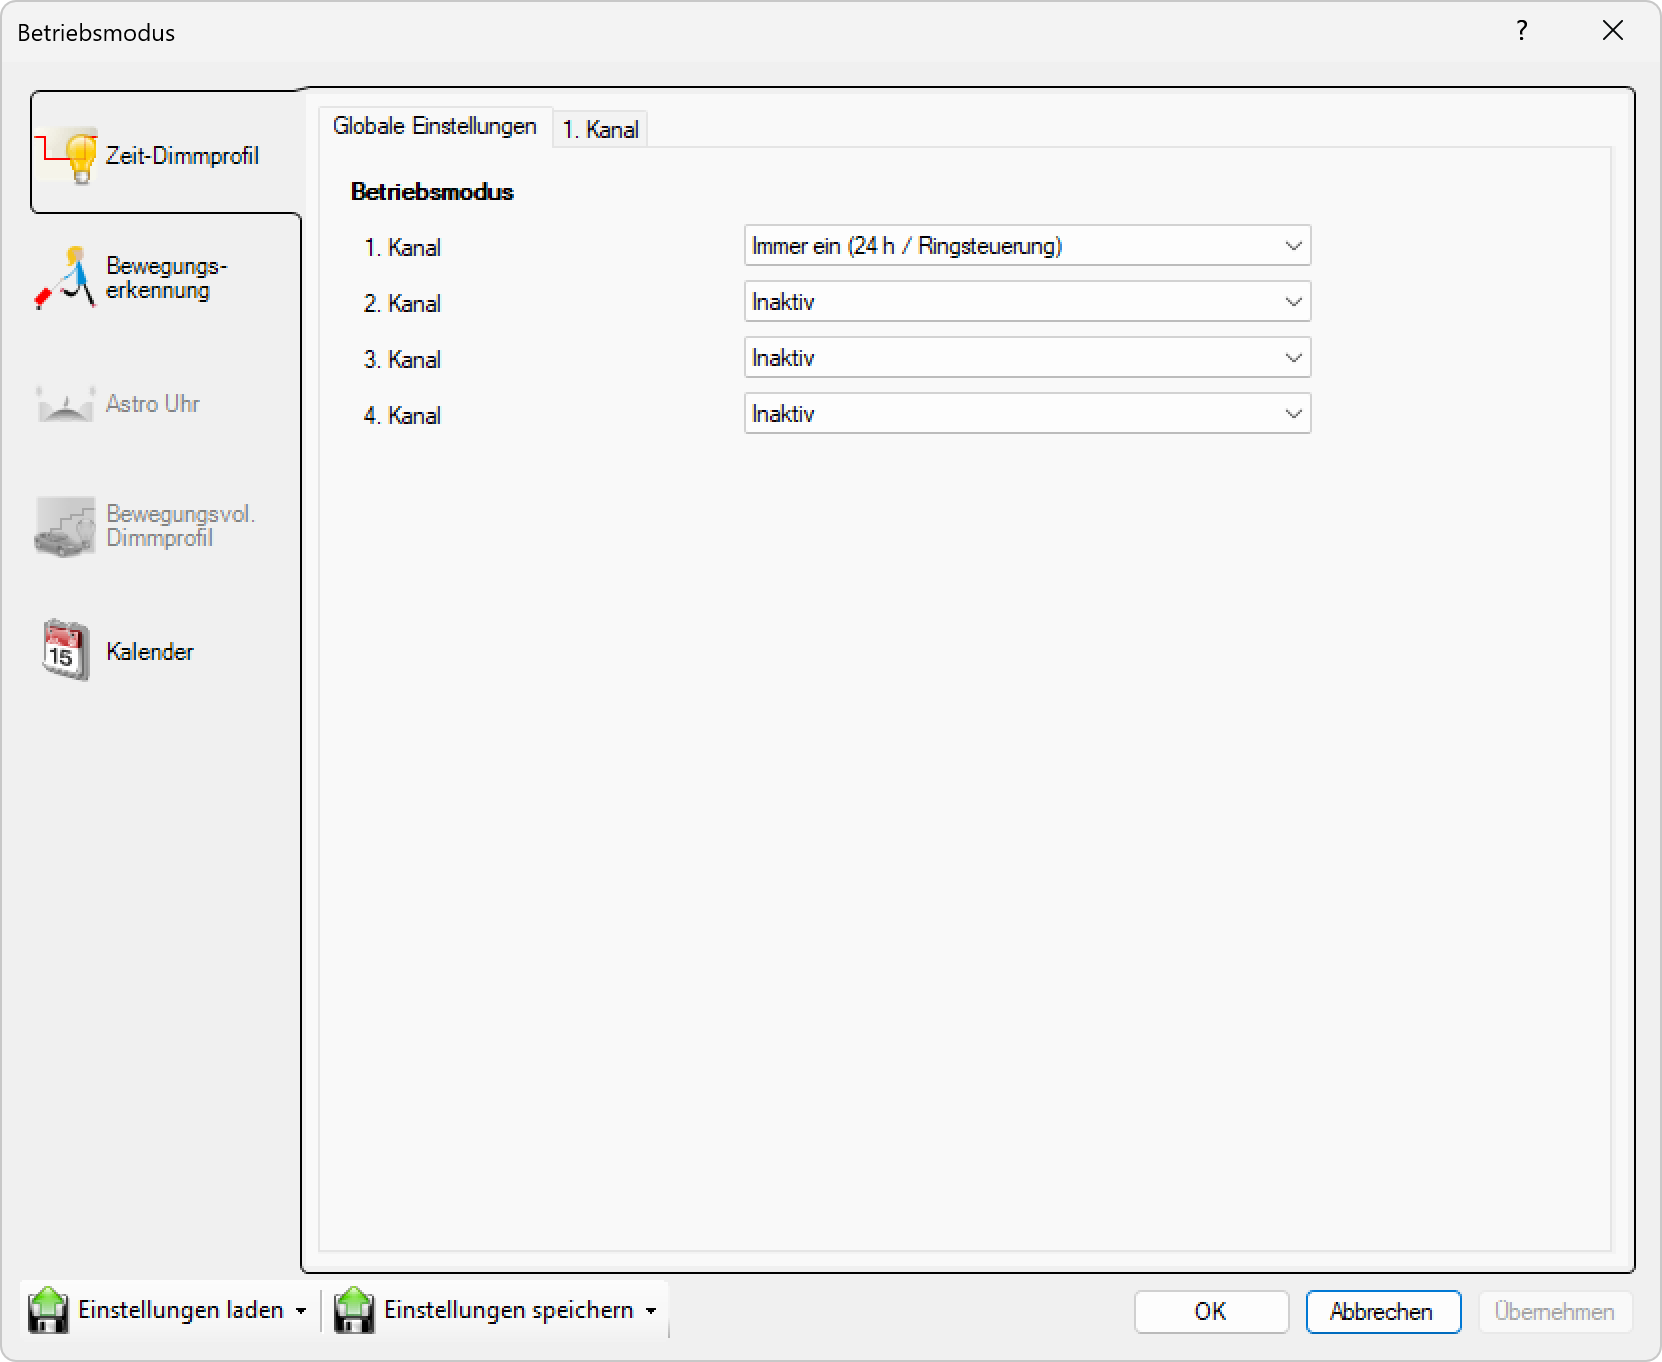
Task: Expand the Einstellungen laden arrow menu
Action: 301,1311
